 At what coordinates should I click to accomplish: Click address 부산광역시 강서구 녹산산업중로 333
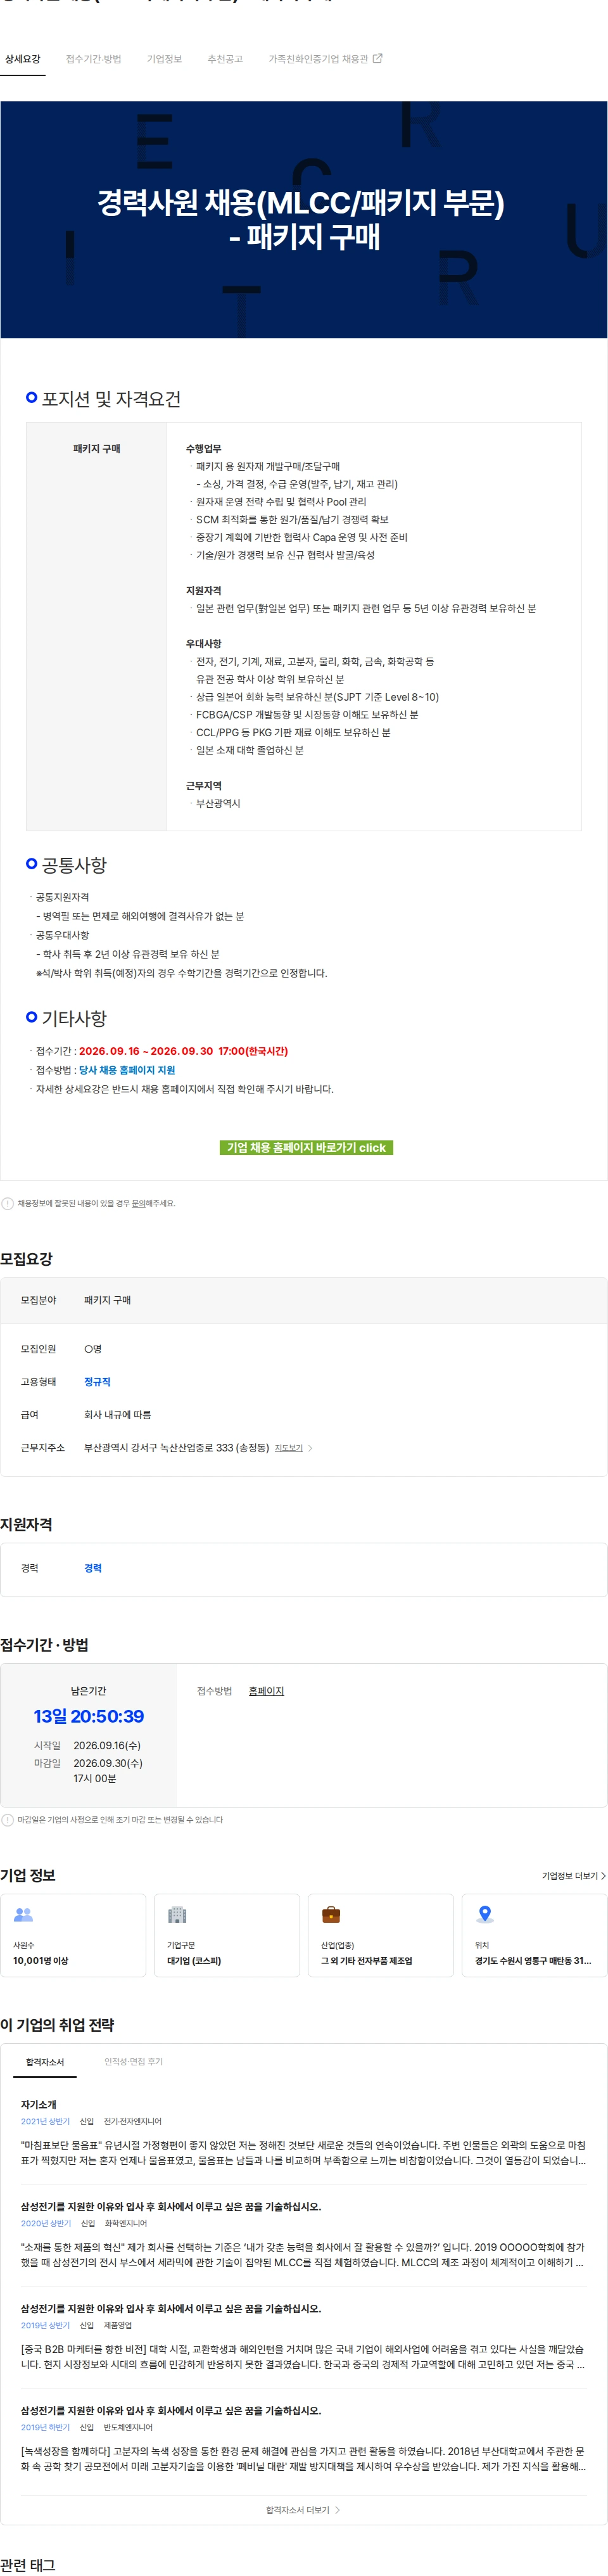[176, 1448]
